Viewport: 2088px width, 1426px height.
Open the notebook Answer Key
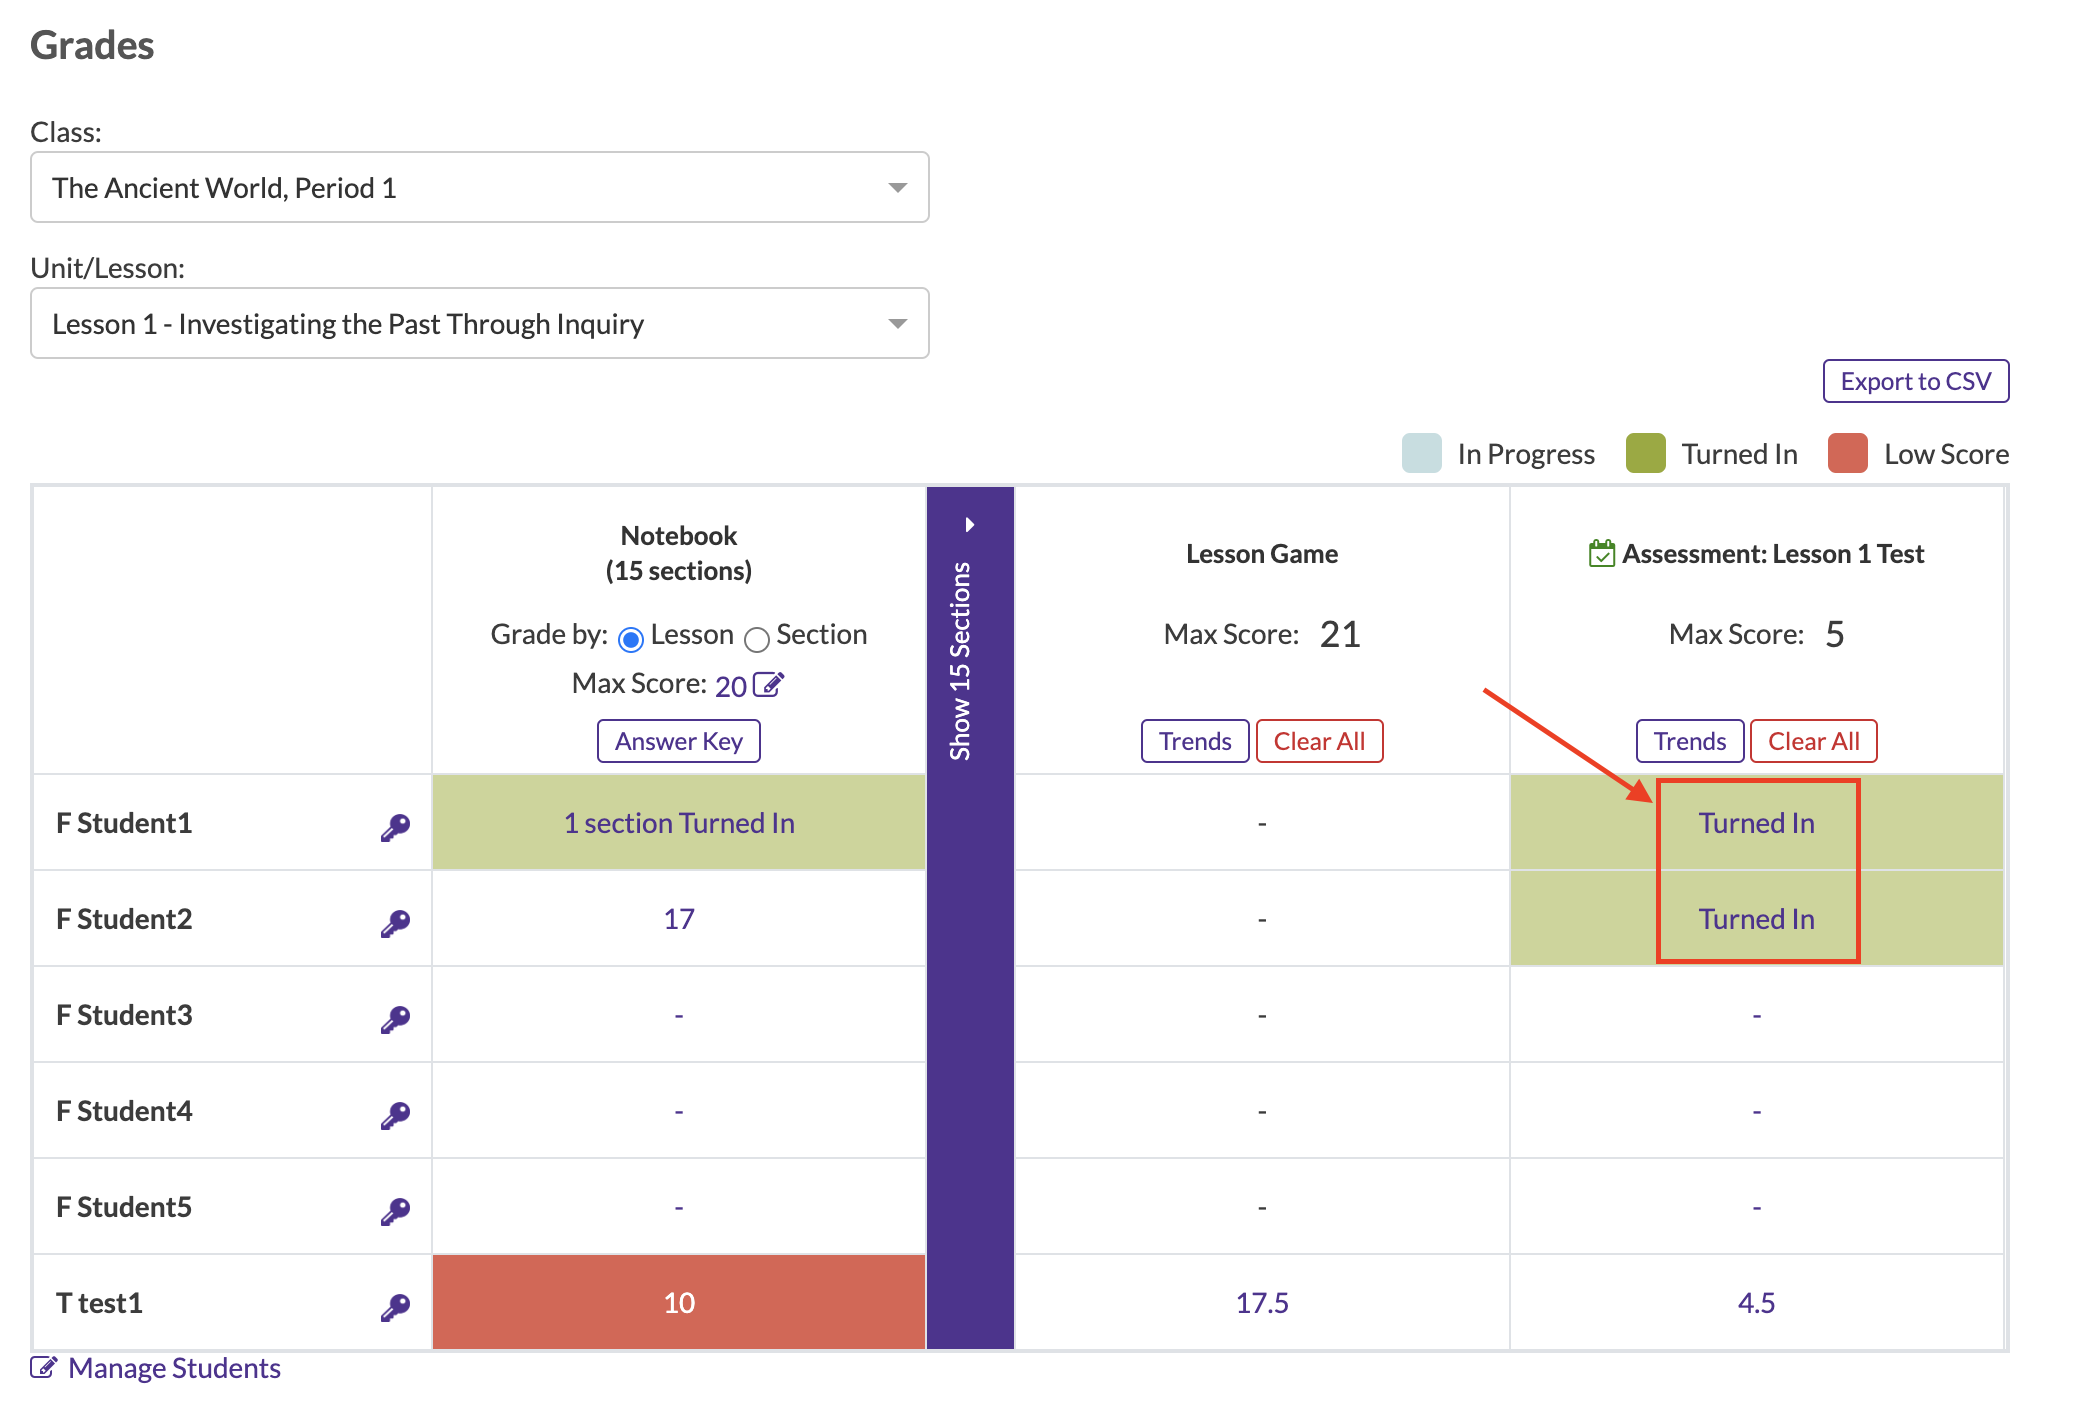(x=678, y=741)
